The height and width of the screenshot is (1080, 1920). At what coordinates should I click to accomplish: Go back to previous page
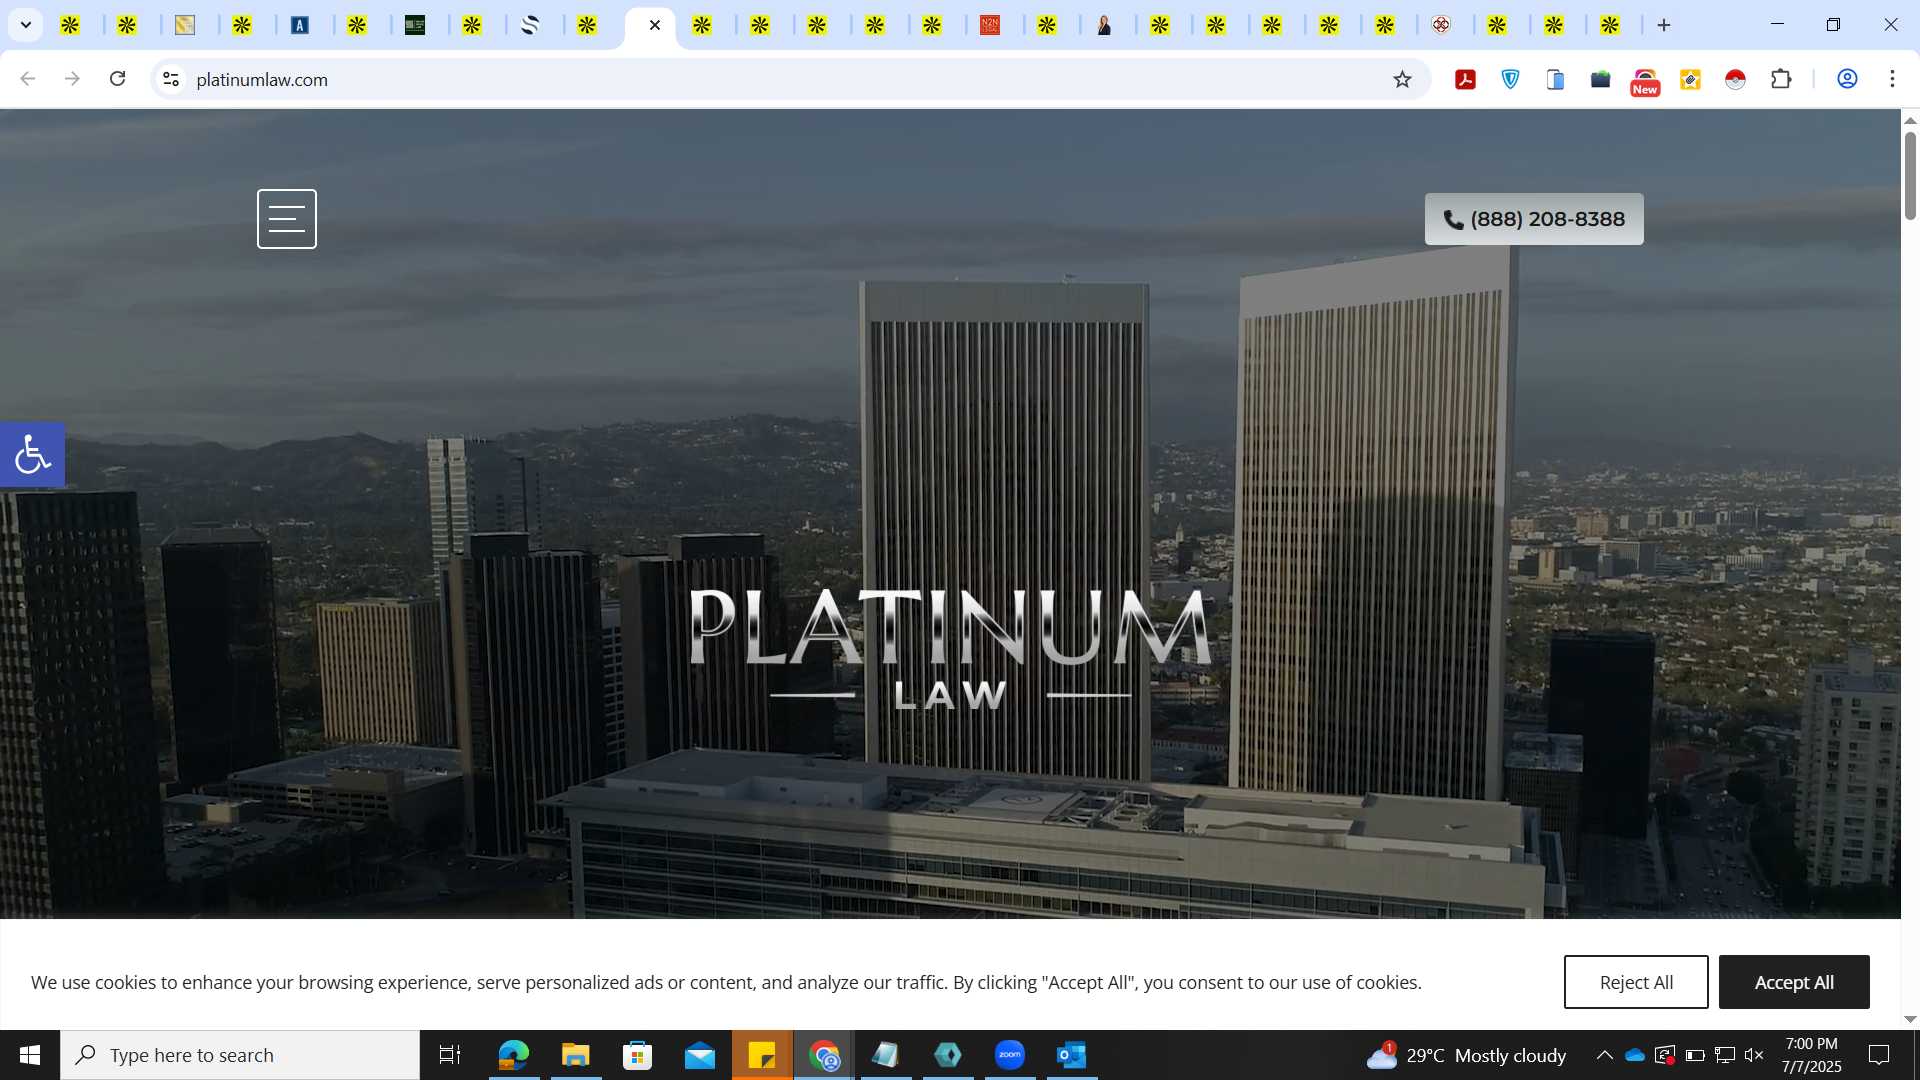tap(28, 79)
